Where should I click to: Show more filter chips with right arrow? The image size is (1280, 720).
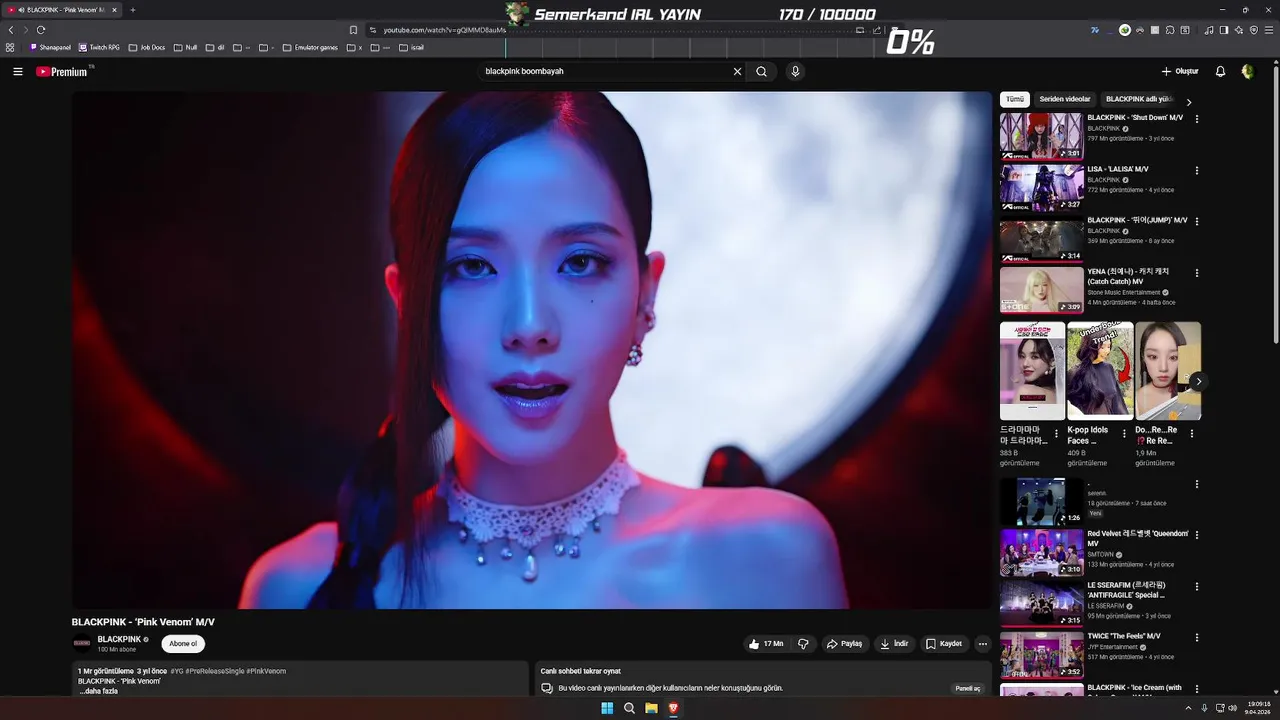1189,102
